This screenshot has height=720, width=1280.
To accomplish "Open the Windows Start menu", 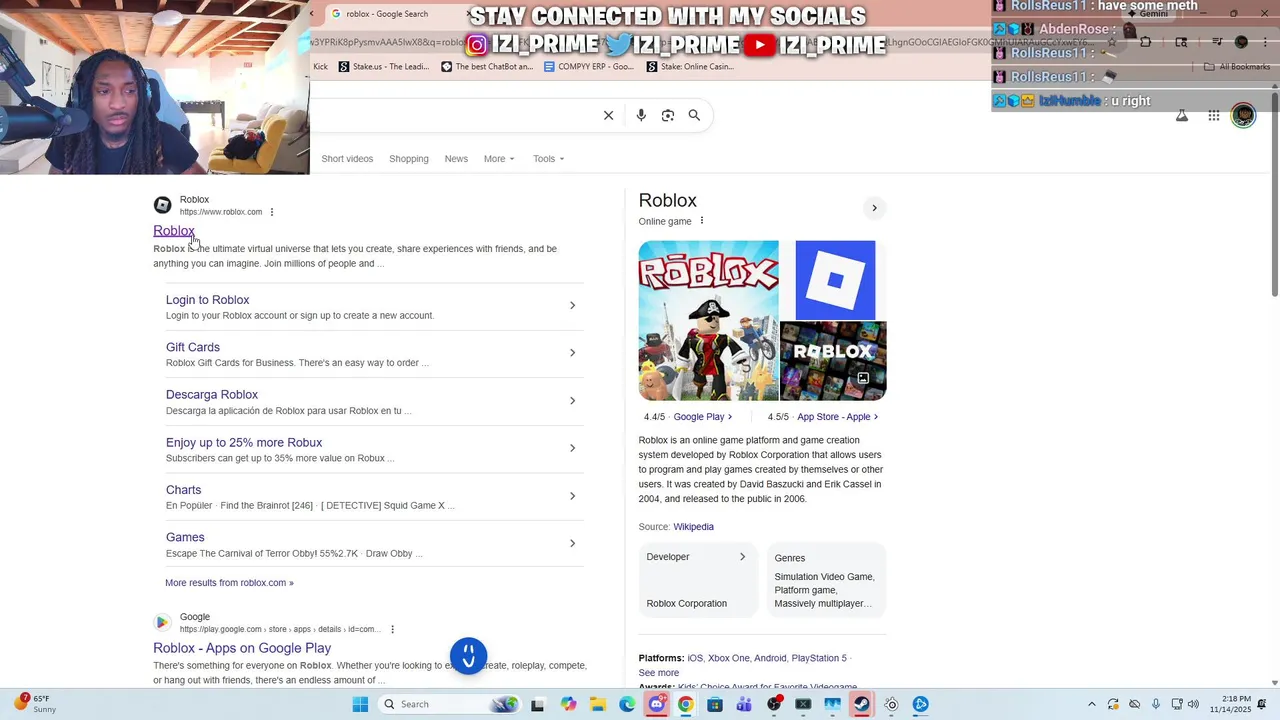I will [360, 704].
